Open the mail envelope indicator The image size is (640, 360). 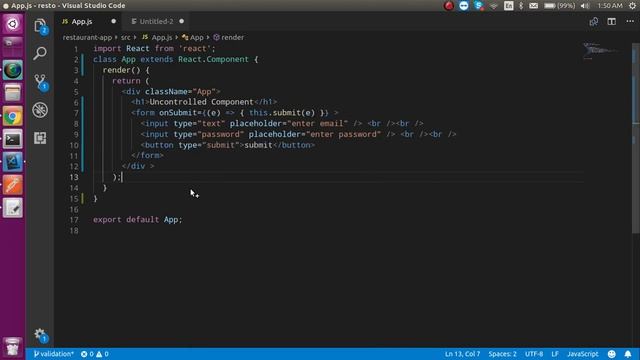pos(533,6)
